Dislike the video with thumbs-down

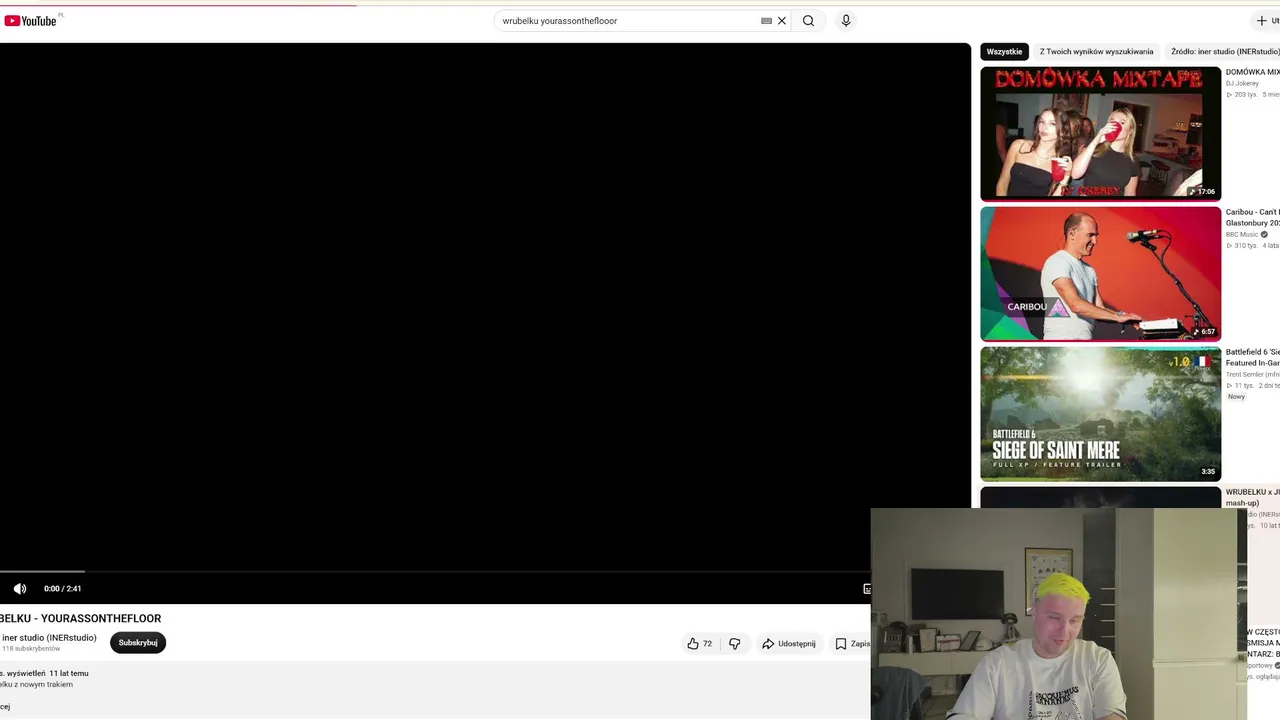point(734,644)
